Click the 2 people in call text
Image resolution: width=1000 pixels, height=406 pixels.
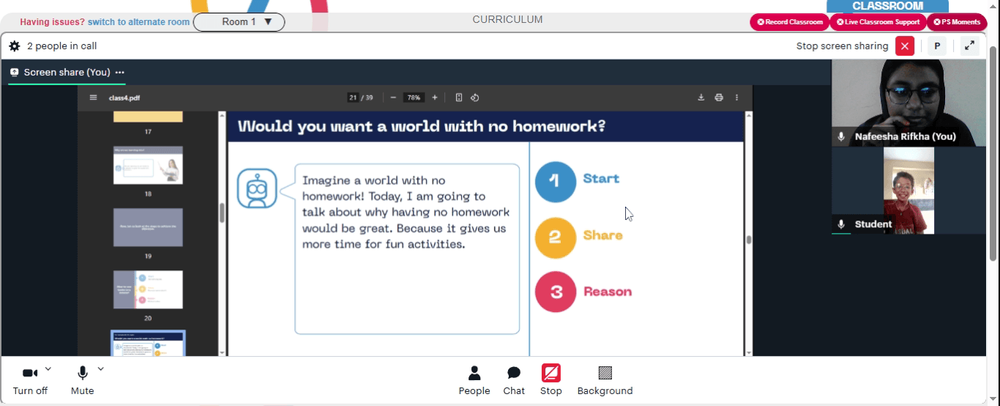[62, 46]
